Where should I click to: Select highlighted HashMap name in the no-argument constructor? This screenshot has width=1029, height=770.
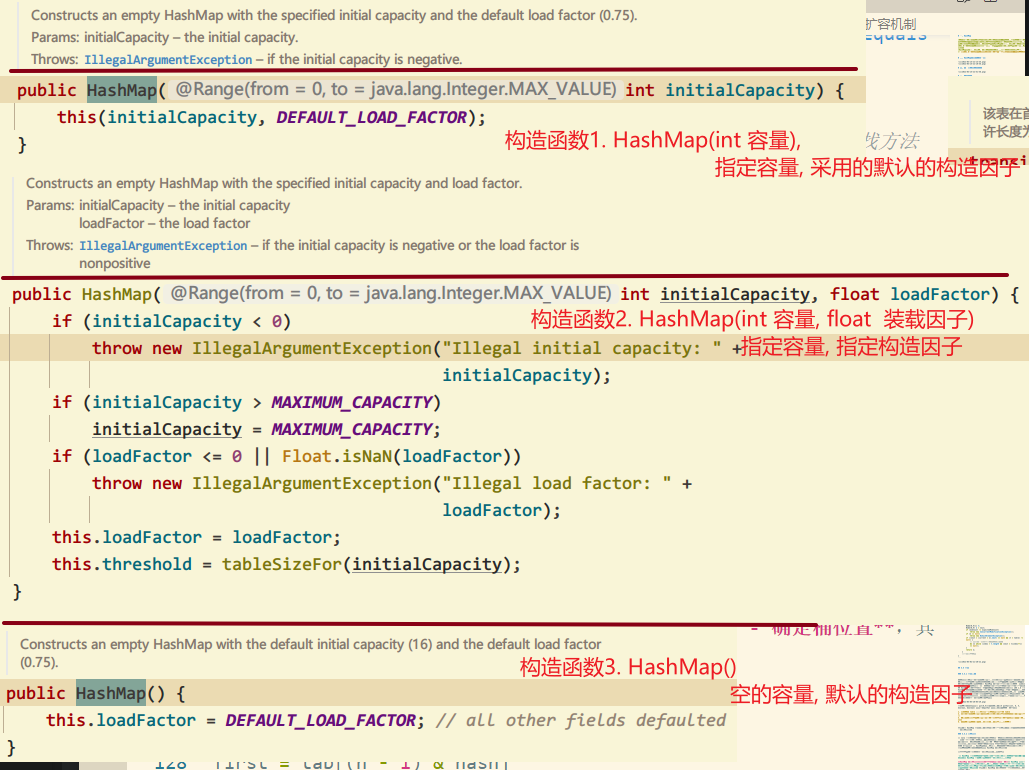point(111,693)
